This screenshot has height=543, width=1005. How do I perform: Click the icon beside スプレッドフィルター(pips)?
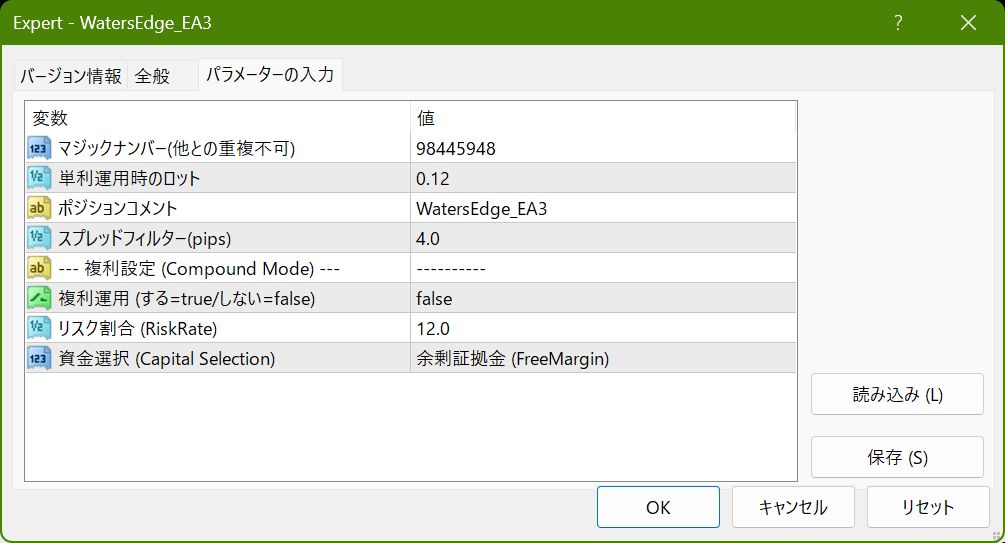[39, 238]
